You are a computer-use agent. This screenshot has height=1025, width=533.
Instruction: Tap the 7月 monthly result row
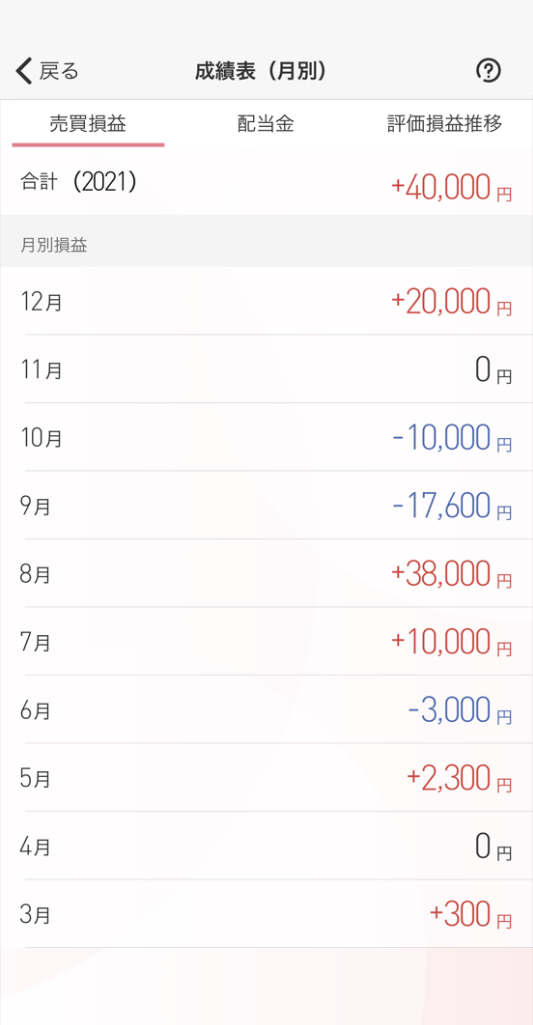[x=266, y=642]
